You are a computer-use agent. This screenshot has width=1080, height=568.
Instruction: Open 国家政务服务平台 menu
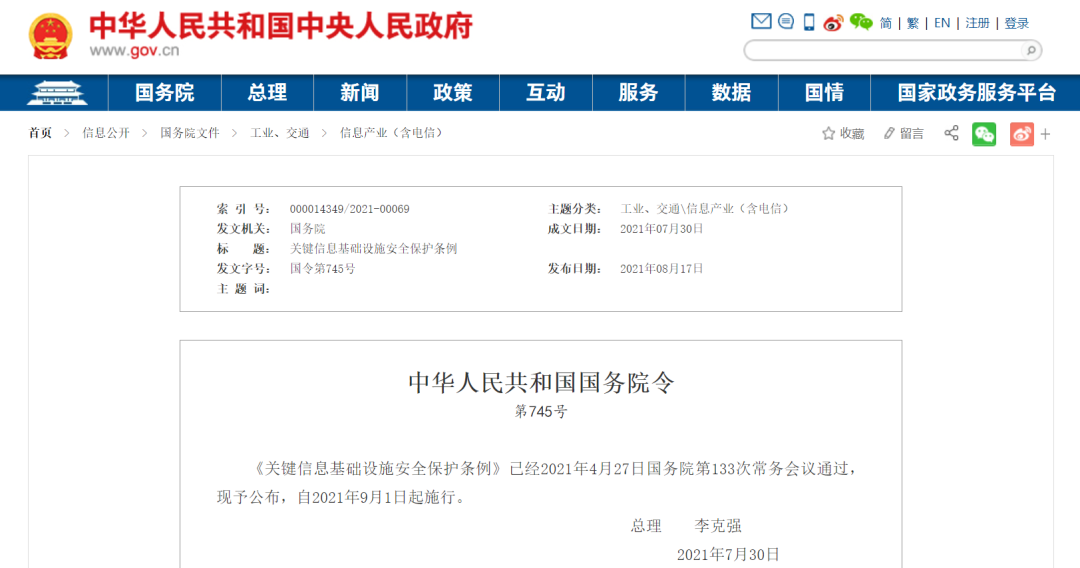pos(976,93)
